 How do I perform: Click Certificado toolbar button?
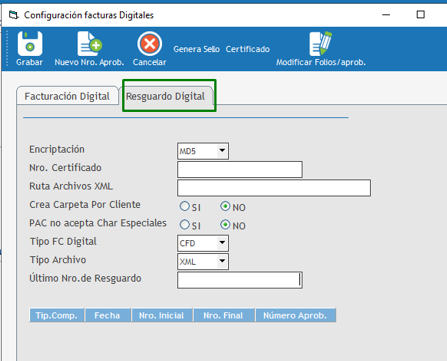(248, 49)
